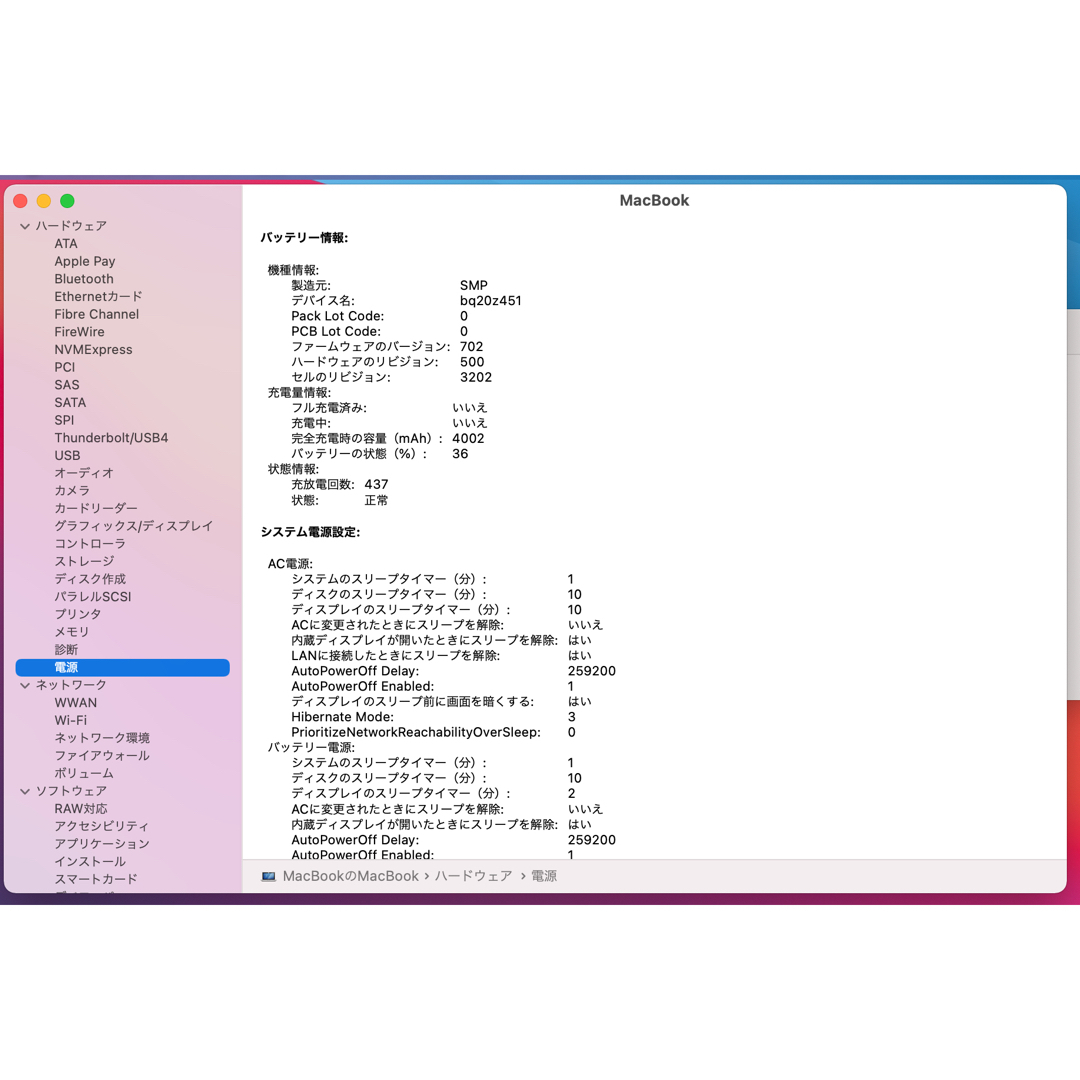The image size is (1080, 1080).
Task: Click the MacBook window title
Action: tap(654, 200)
